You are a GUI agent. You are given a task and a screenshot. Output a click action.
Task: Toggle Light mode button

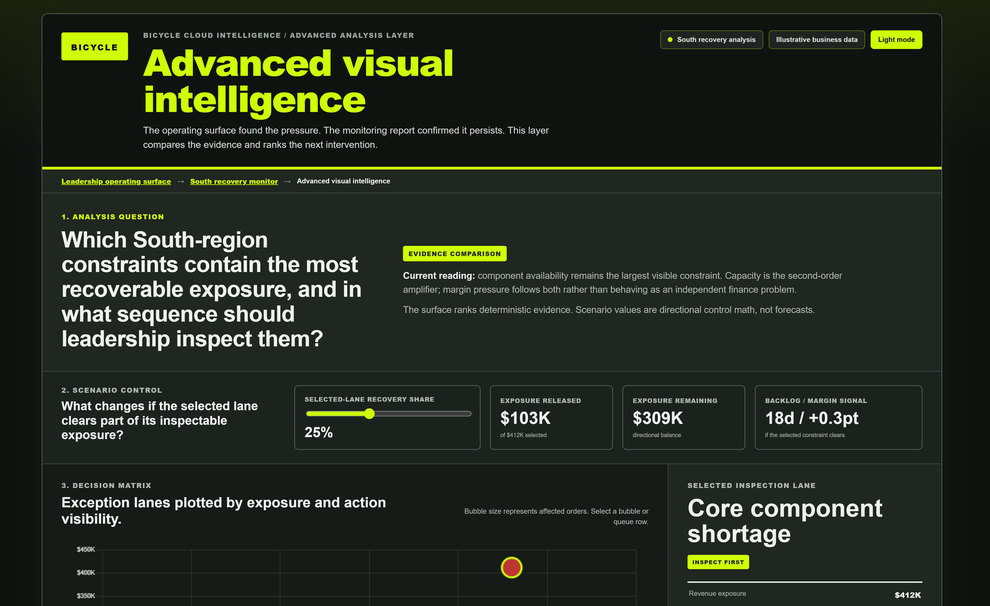(x=896, y=40)
